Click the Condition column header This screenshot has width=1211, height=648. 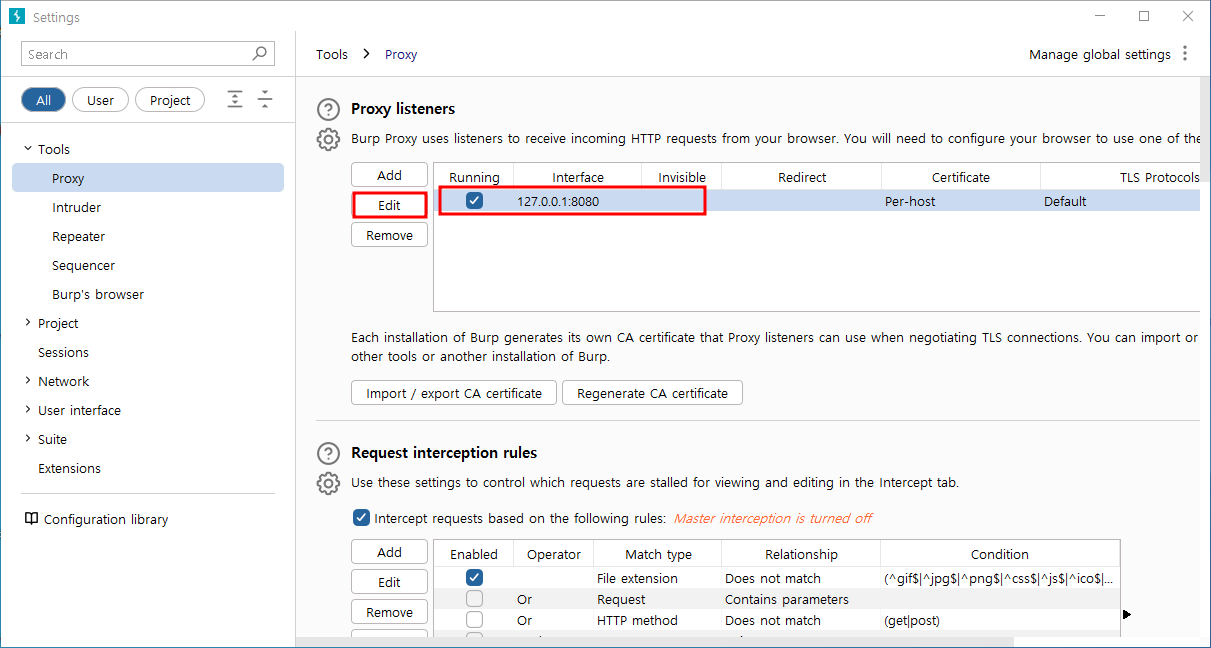pyautogui.click(x=999, y=554)
